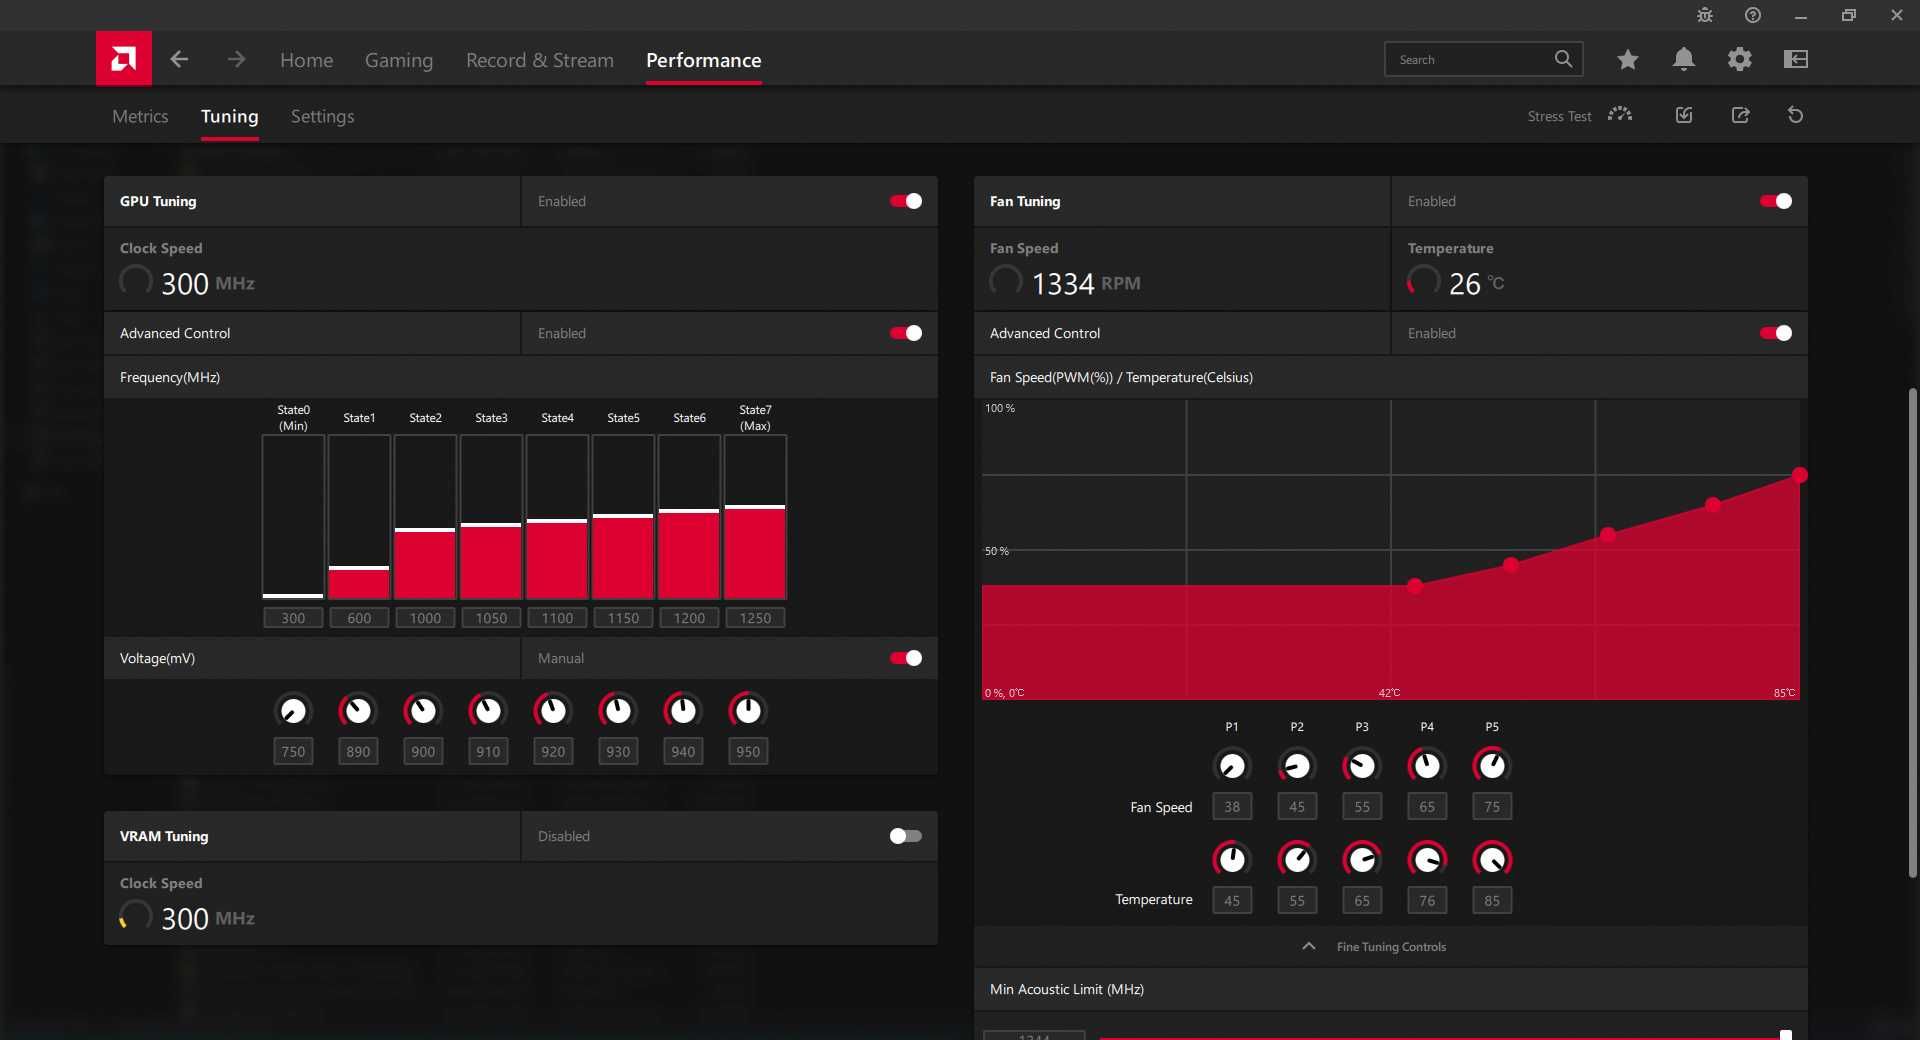Viewport: 1920px width, 1040px height.
Task: Open notifications bell icon
Action: point(1684,59)
